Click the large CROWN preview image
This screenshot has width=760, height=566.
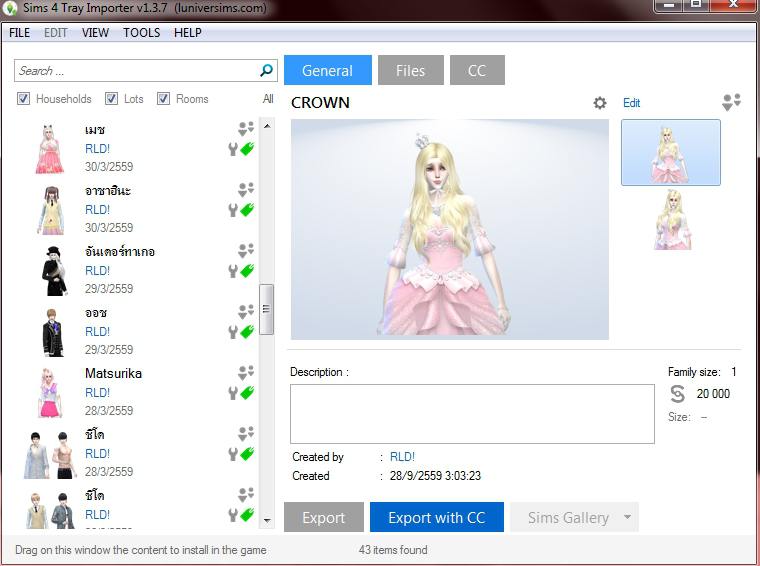(450, 230)
